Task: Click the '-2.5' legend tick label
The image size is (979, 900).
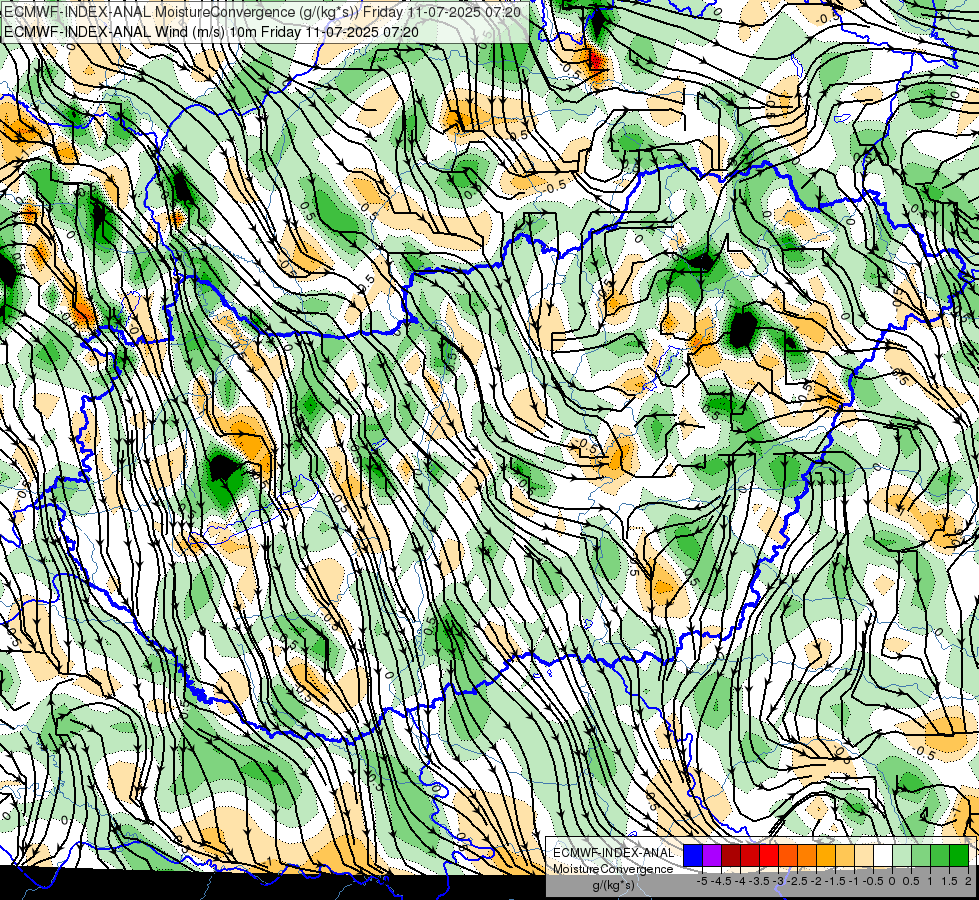Action: click(797, 881)
